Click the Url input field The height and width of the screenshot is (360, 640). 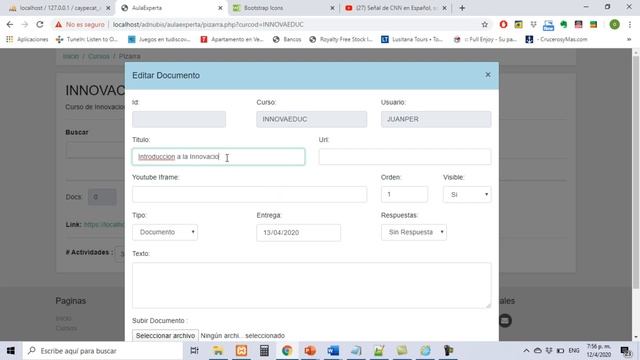pos(405,157)
